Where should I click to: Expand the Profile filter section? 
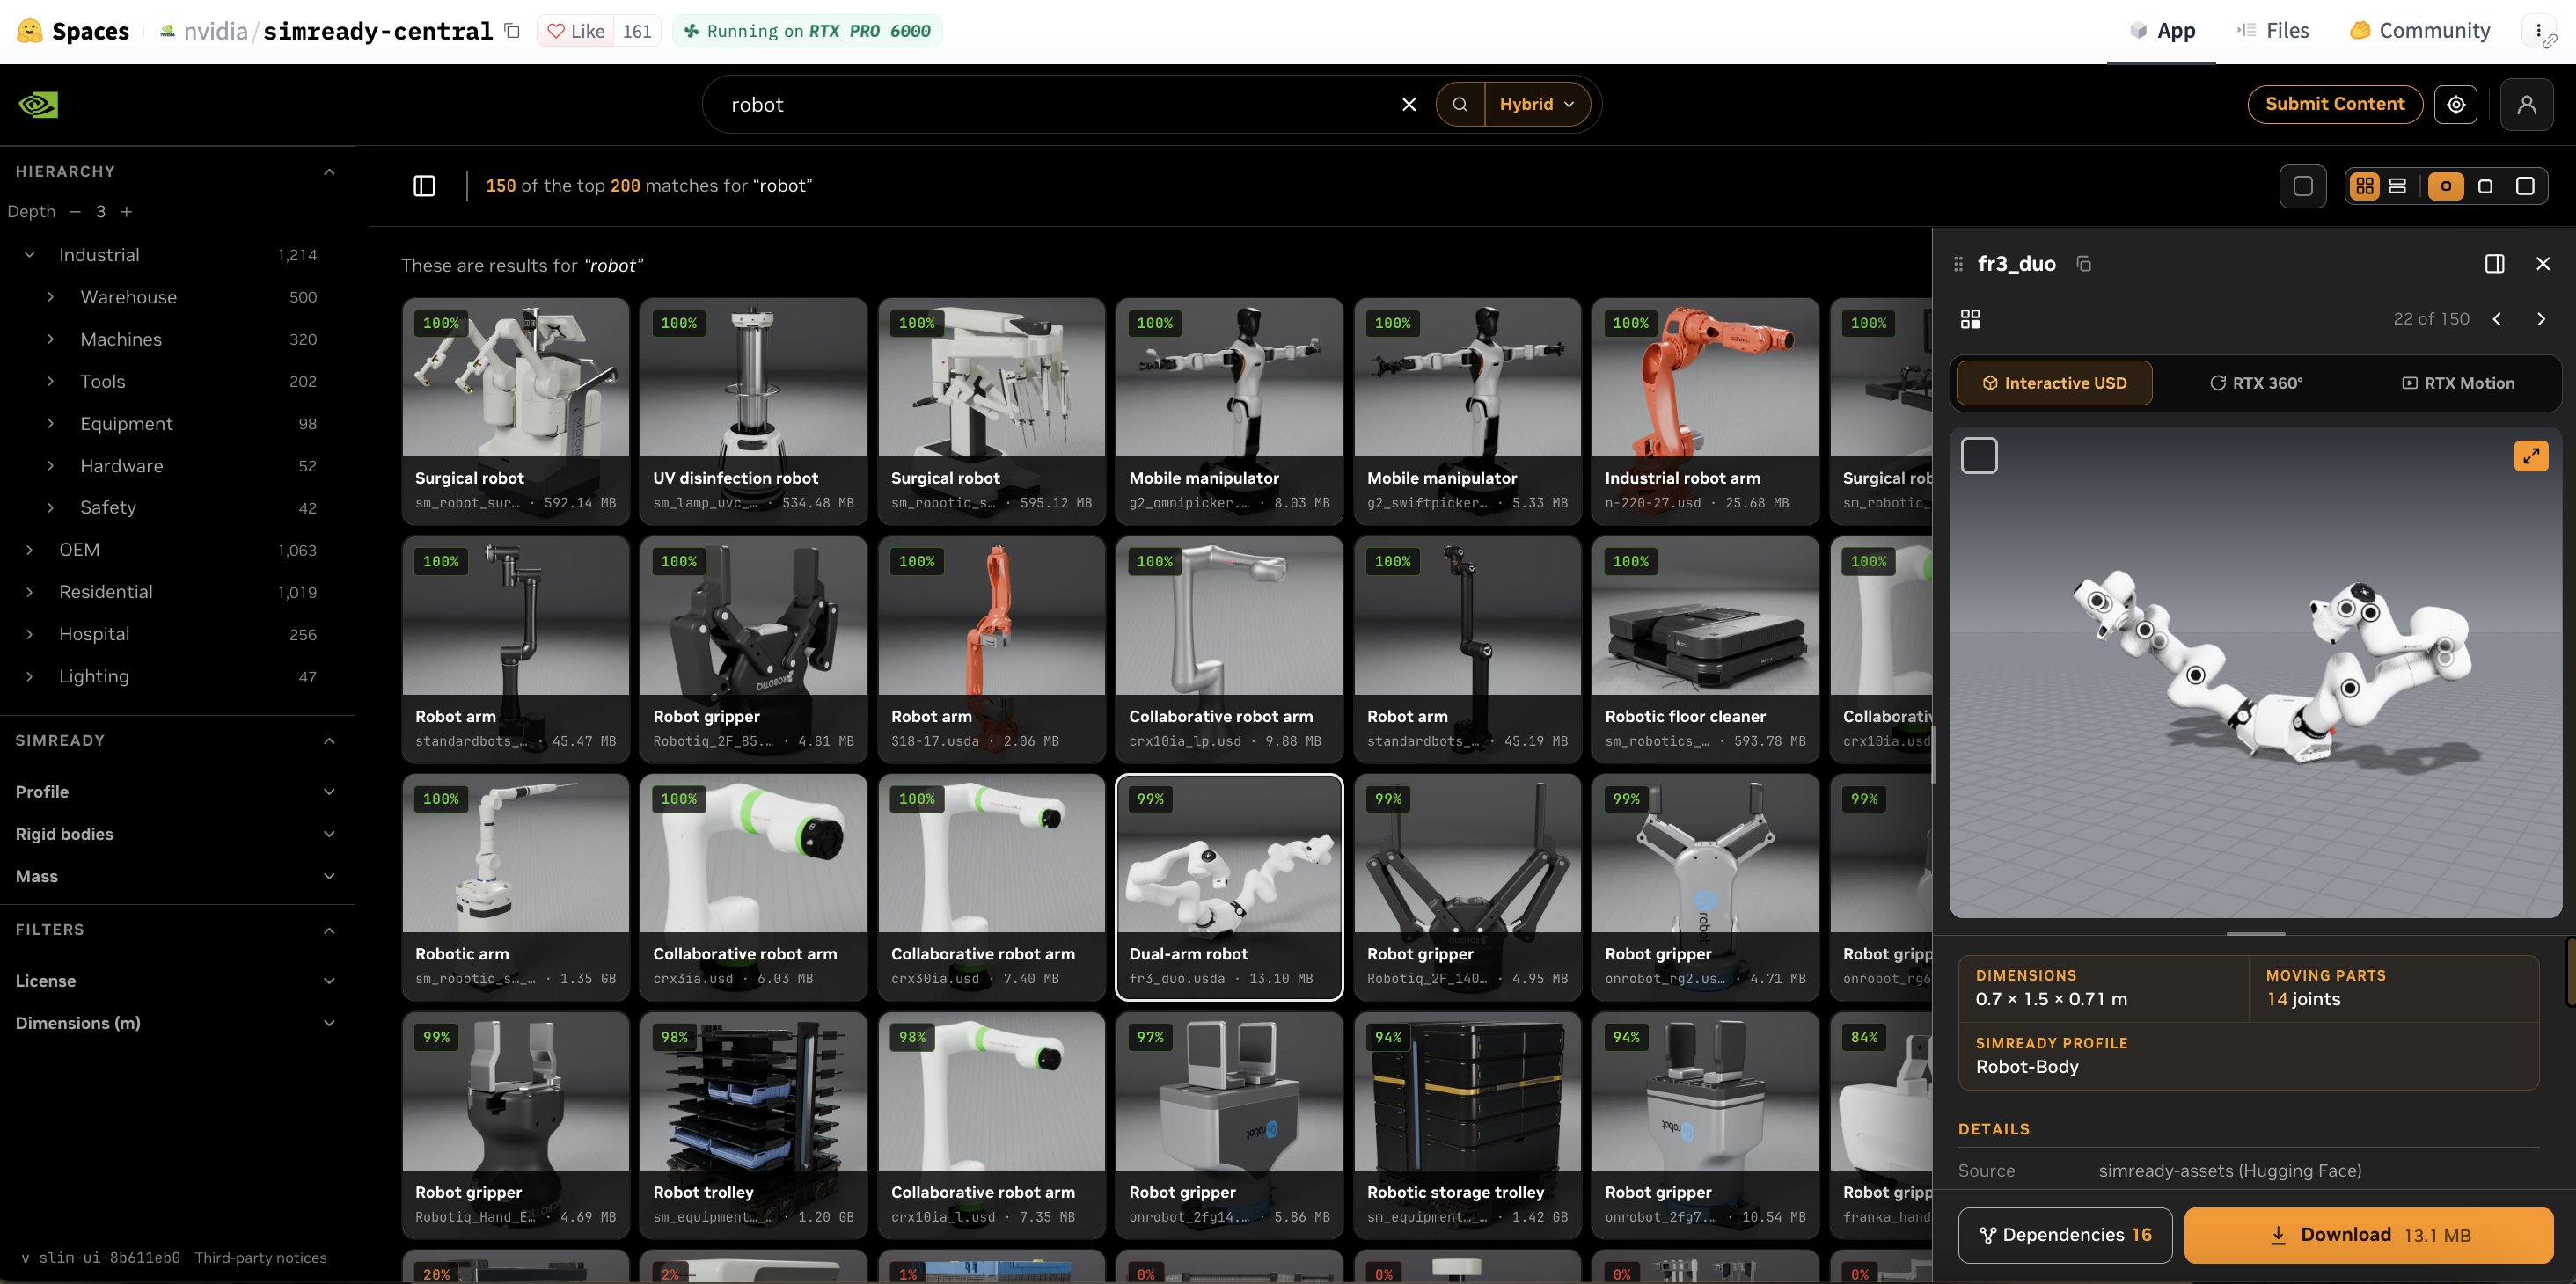[175, 792]
